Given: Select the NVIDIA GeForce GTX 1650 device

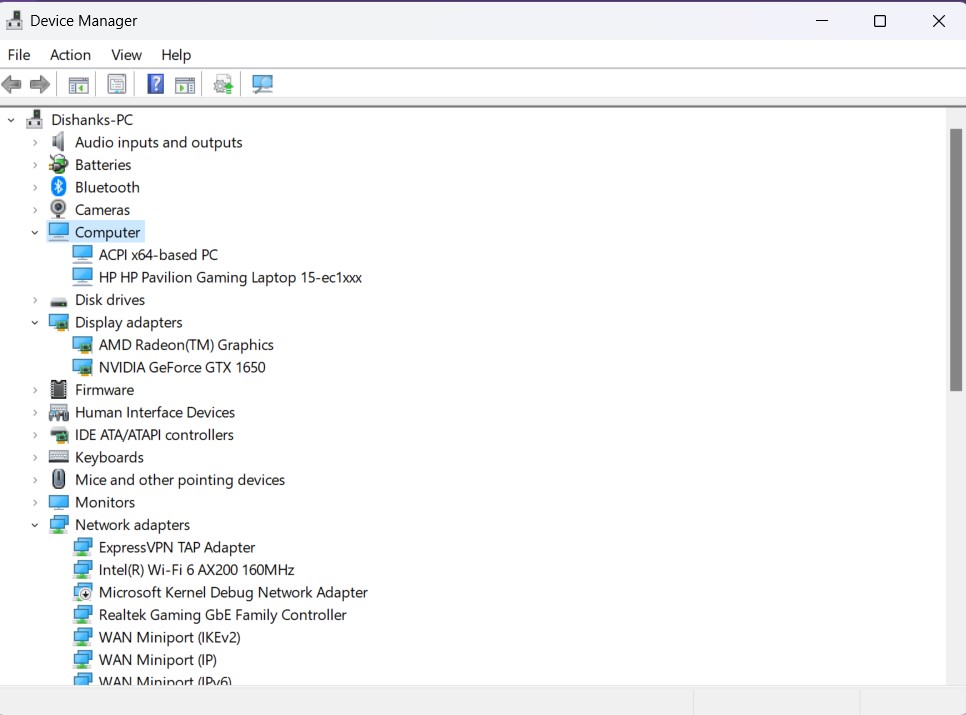Looking at the screenshot, I should (182, 367).
